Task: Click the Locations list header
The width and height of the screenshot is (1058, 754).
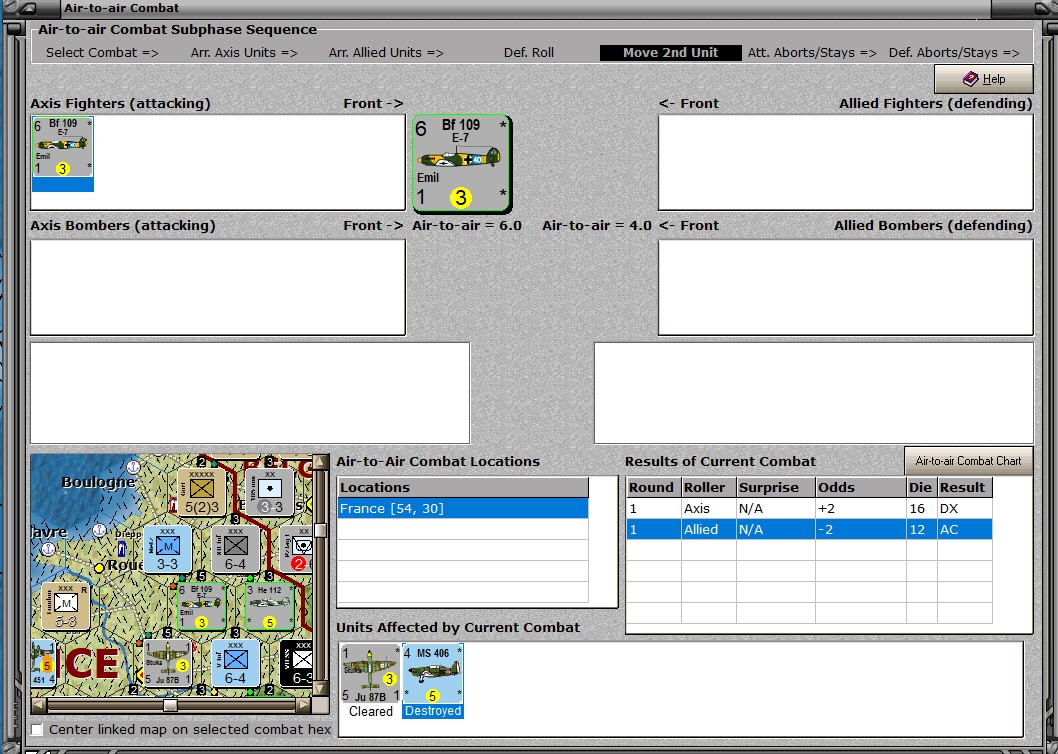Action: (x=463, y=487)
